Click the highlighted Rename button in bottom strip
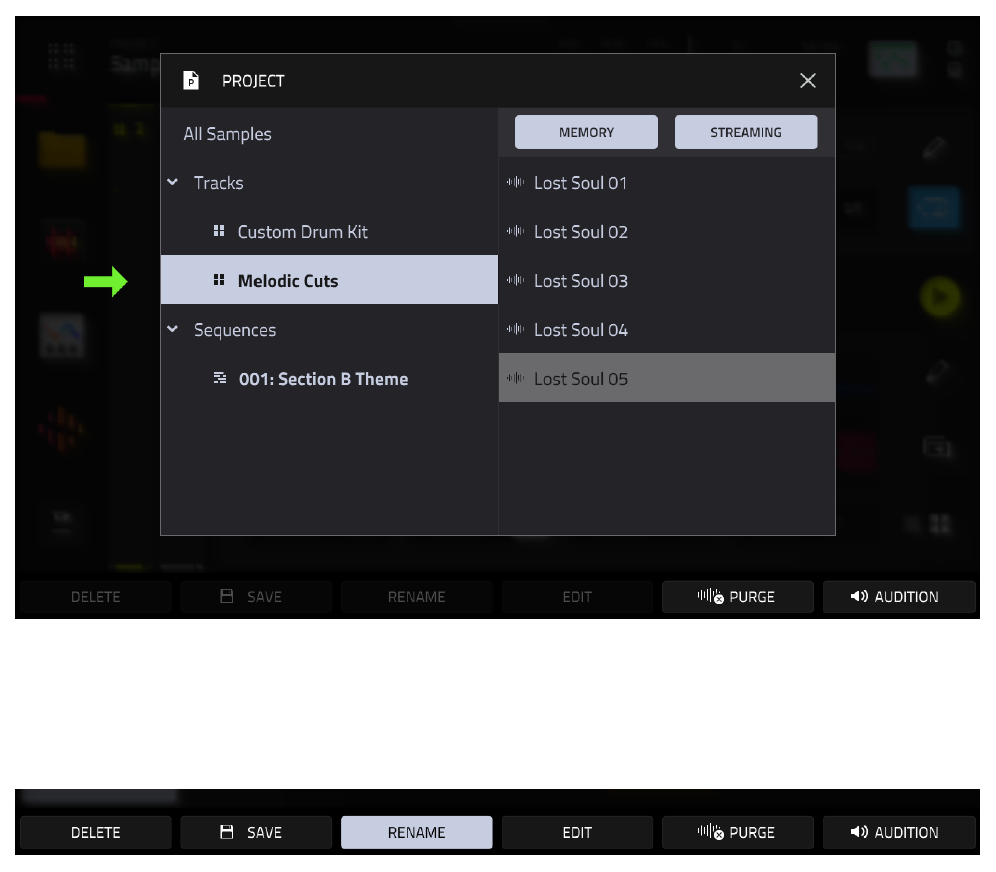Screen dimensions: 996x872 (417, 832)
